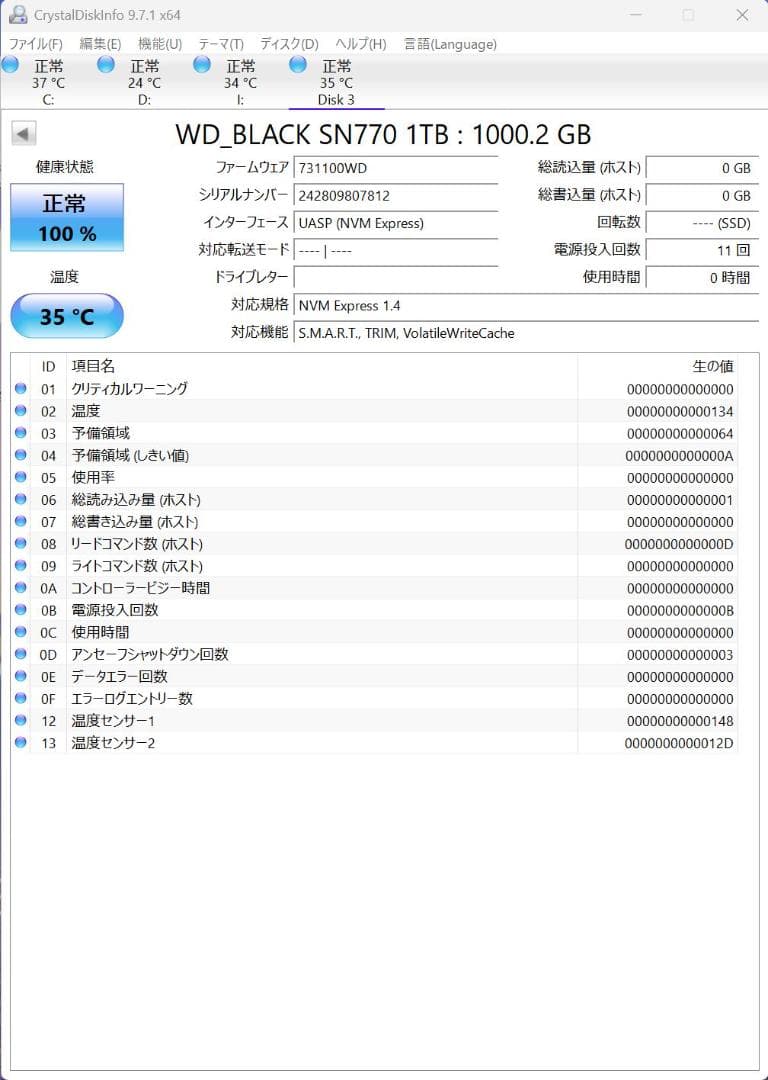Select the 予備領域 (しきい値) row text
The height and width of the screenshot is (1080, 768).
[129, 455]
